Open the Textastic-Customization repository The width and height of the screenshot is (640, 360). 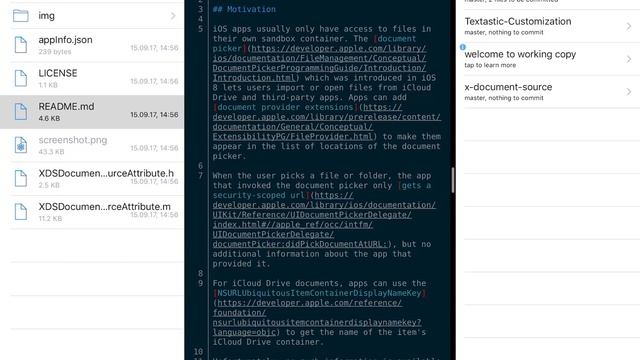tap(548, 26)
